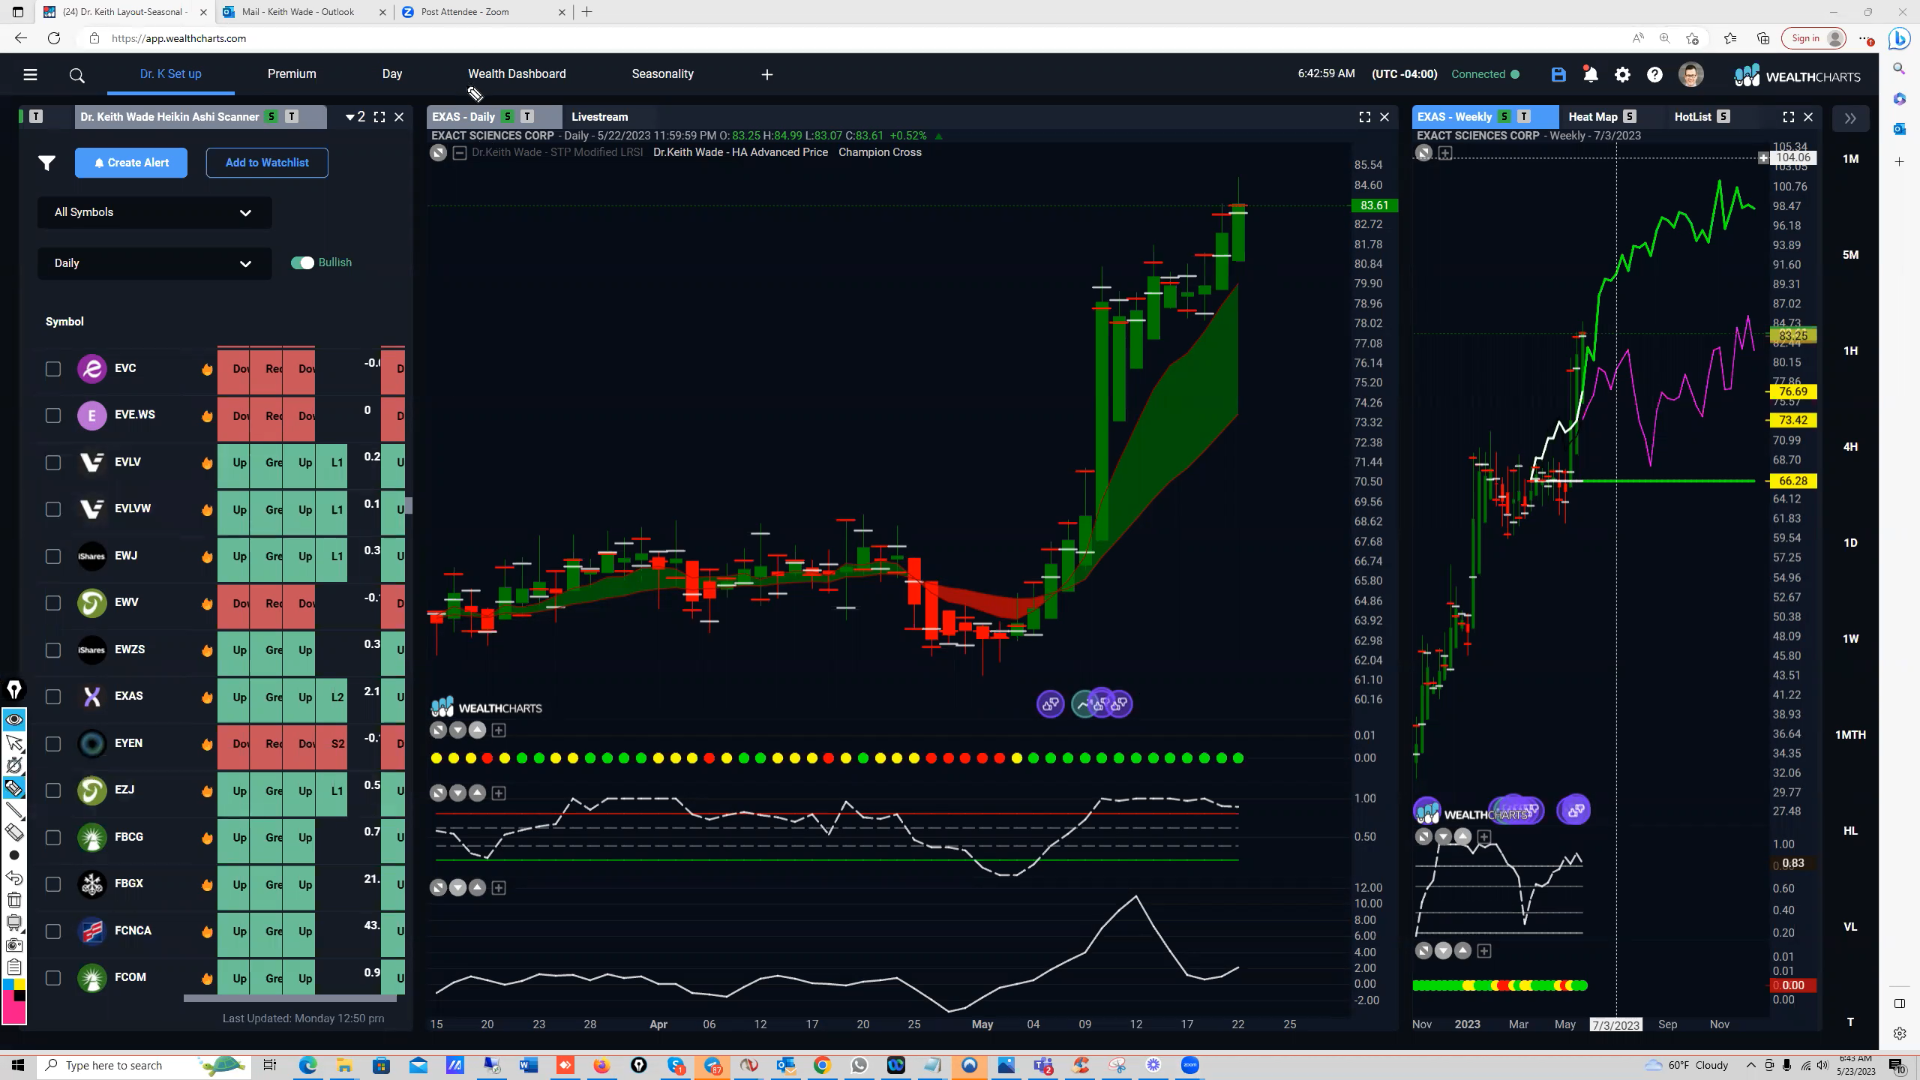The image size is (1920, 1080).
Task: Select the cursor arrow tool in drawing toolbar
Action: click(14, 742)
